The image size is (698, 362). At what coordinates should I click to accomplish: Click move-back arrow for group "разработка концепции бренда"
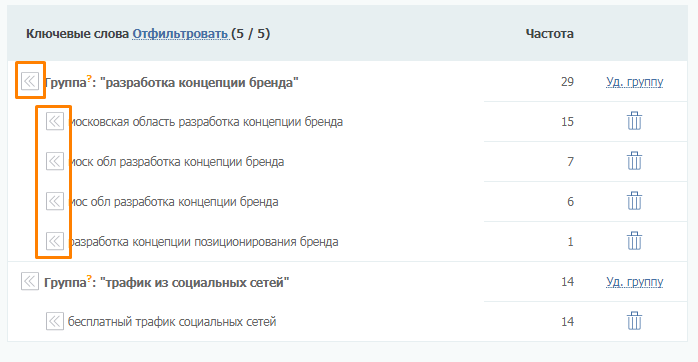click(x=30, y=81)
